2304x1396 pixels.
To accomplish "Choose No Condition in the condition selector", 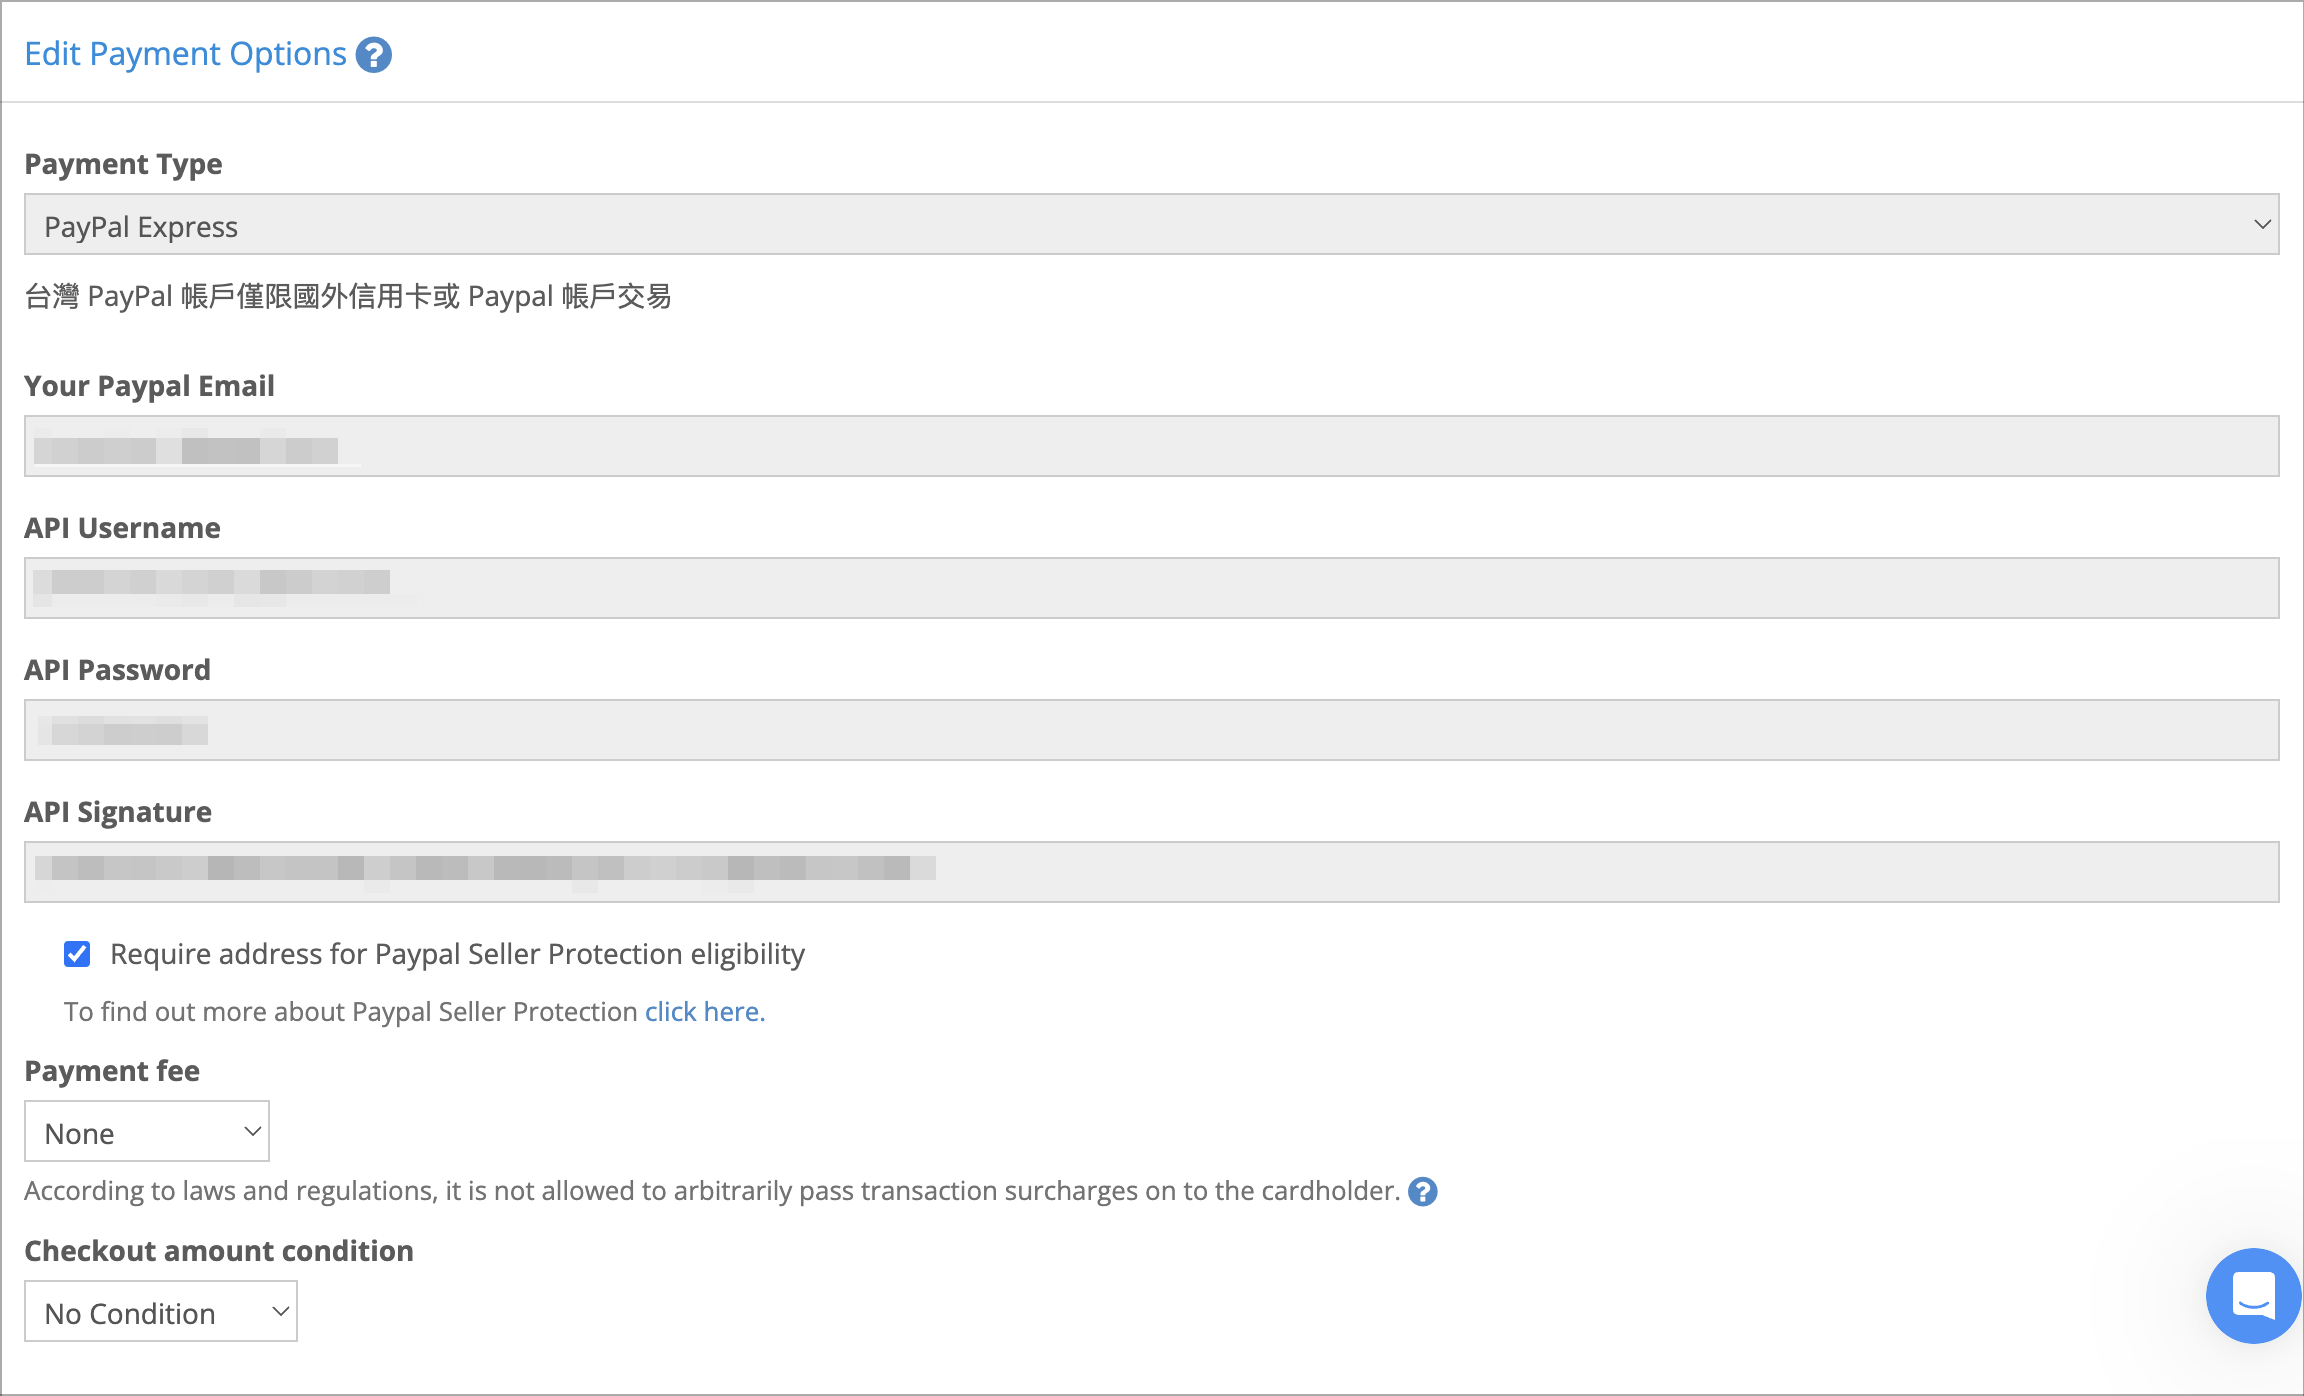I will [x=161, y=1311].
